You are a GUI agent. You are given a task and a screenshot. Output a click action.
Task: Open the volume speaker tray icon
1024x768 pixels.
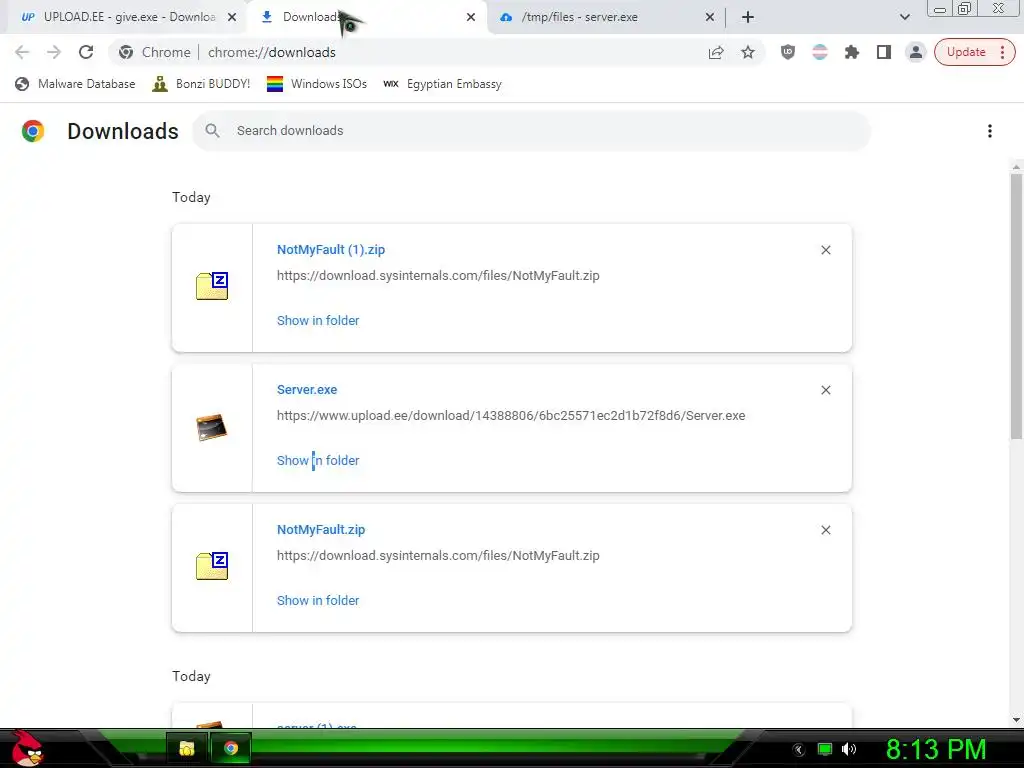848,749
